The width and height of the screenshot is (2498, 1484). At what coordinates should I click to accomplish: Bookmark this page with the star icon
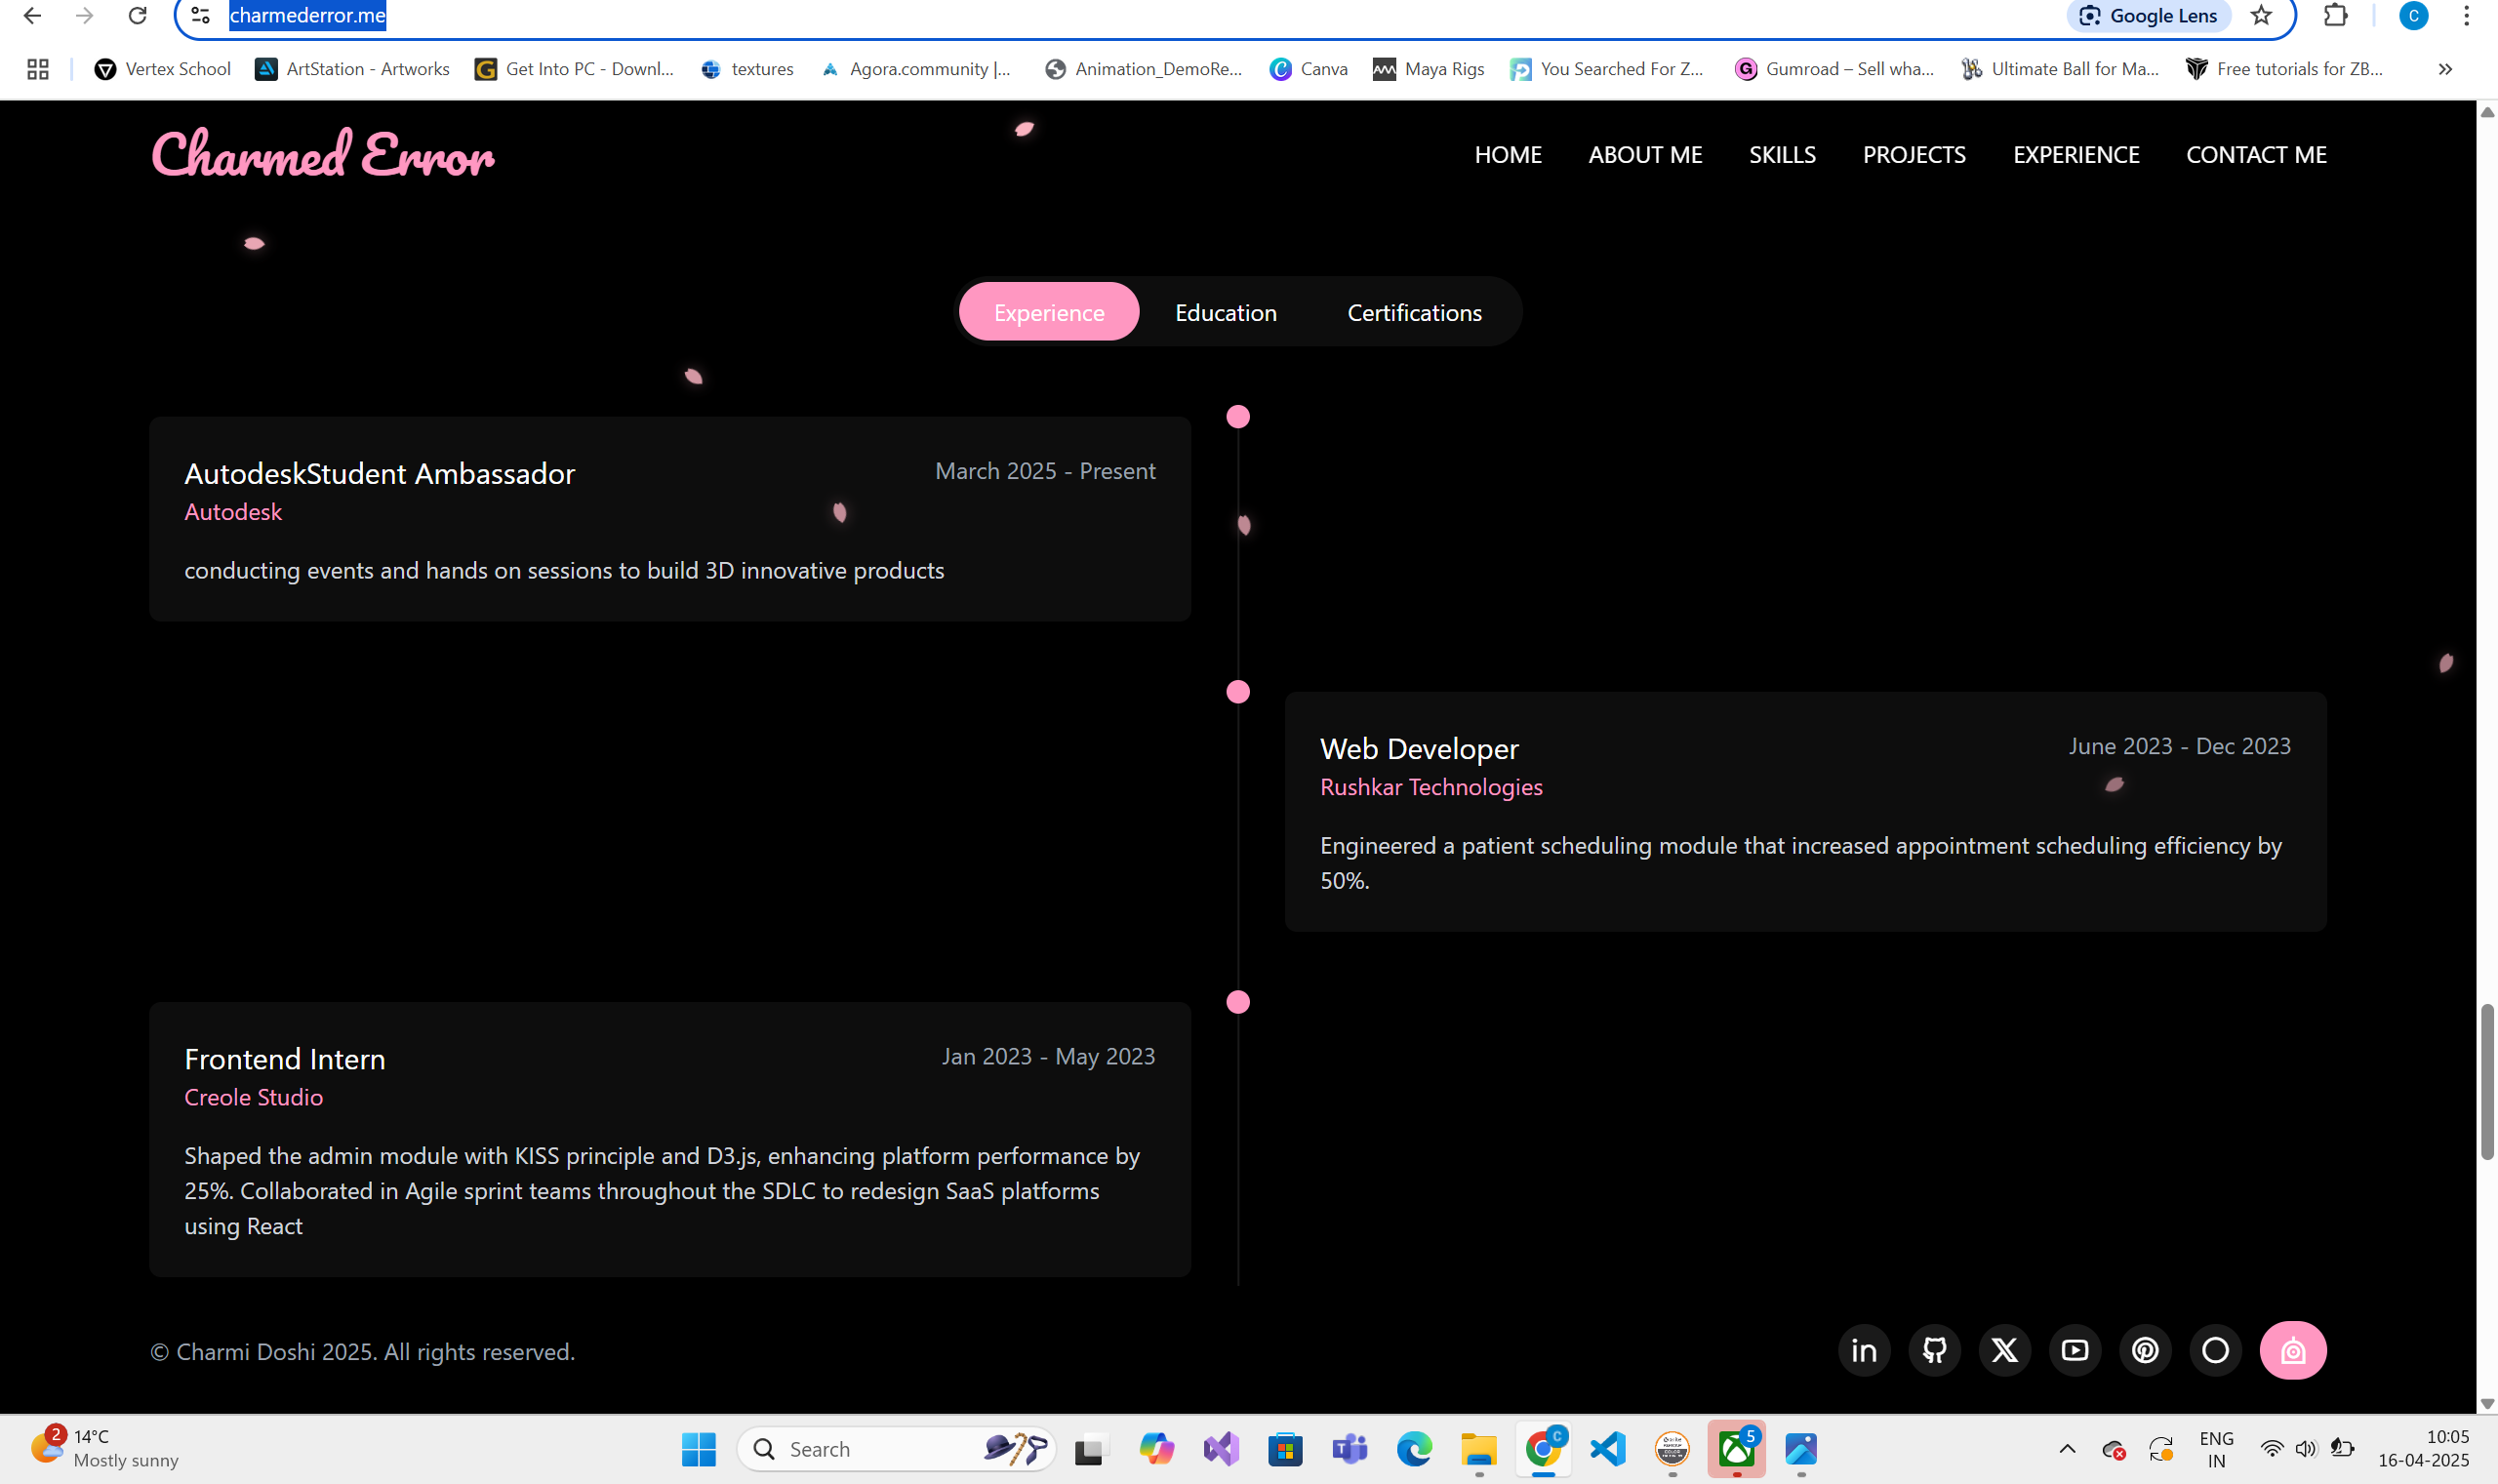point(2261,15)
